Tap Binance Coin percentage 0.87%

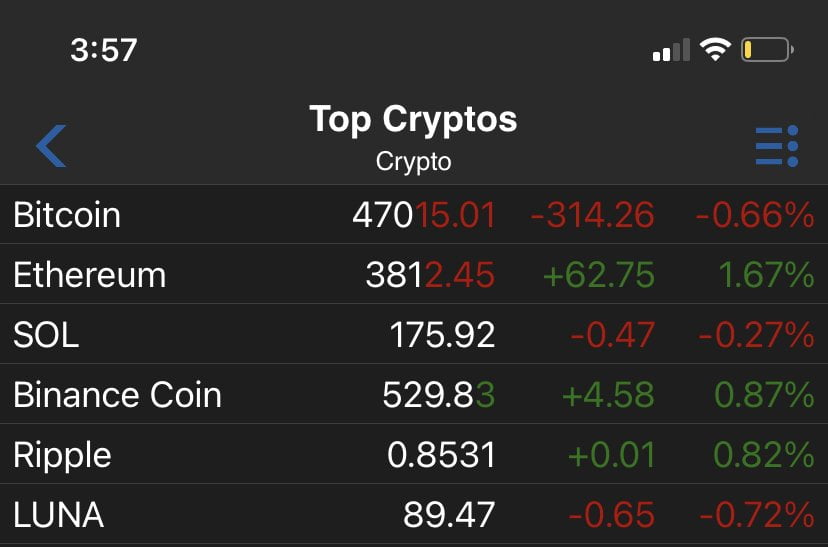764,395
